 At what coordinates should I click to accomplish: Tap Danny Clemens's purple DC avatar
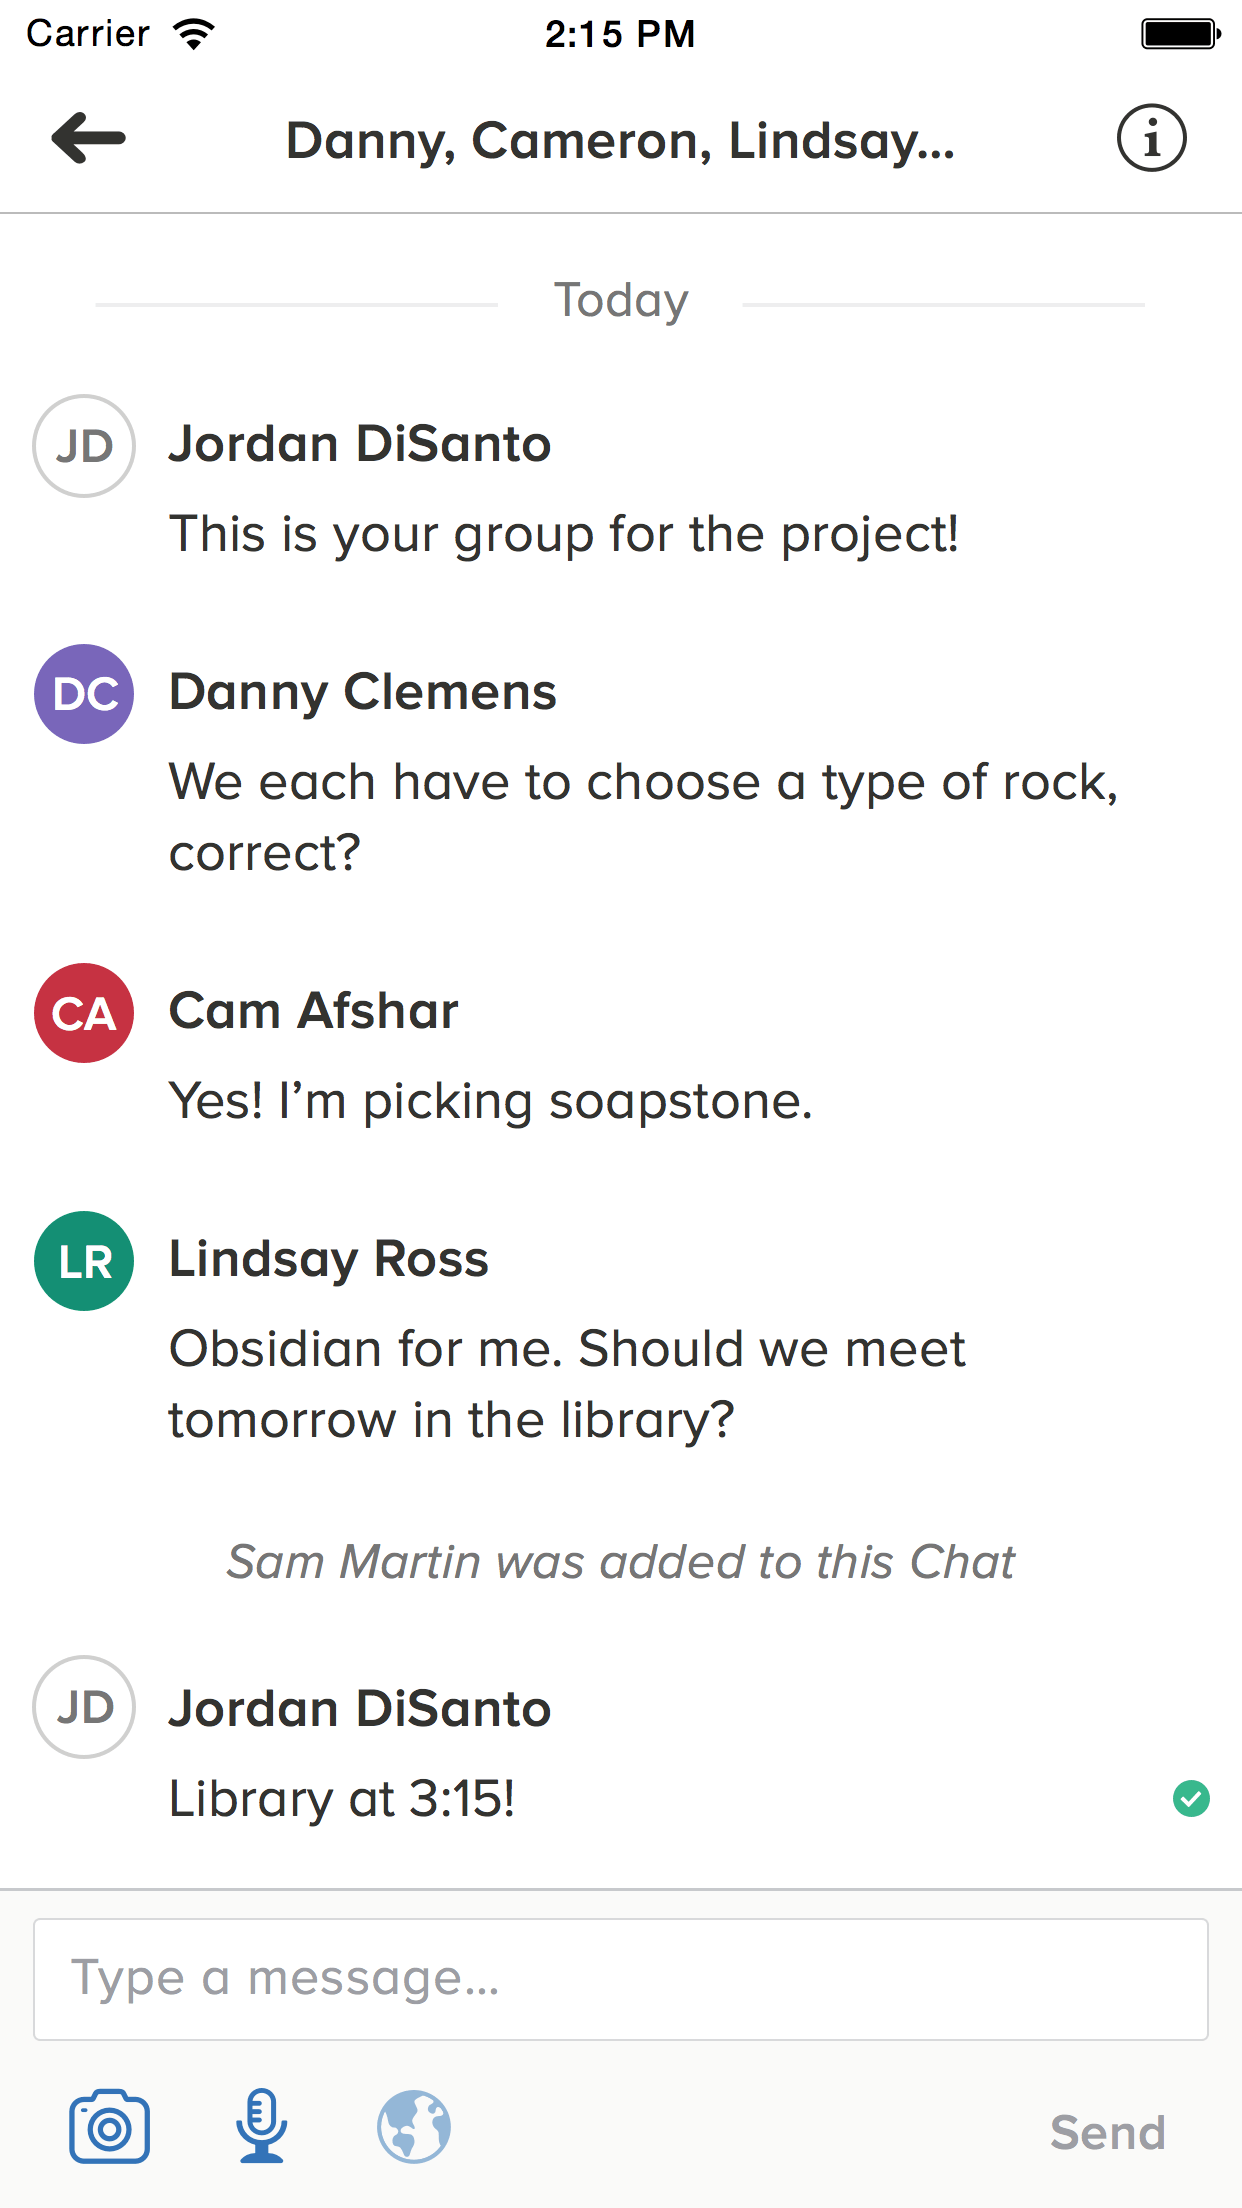83,694
